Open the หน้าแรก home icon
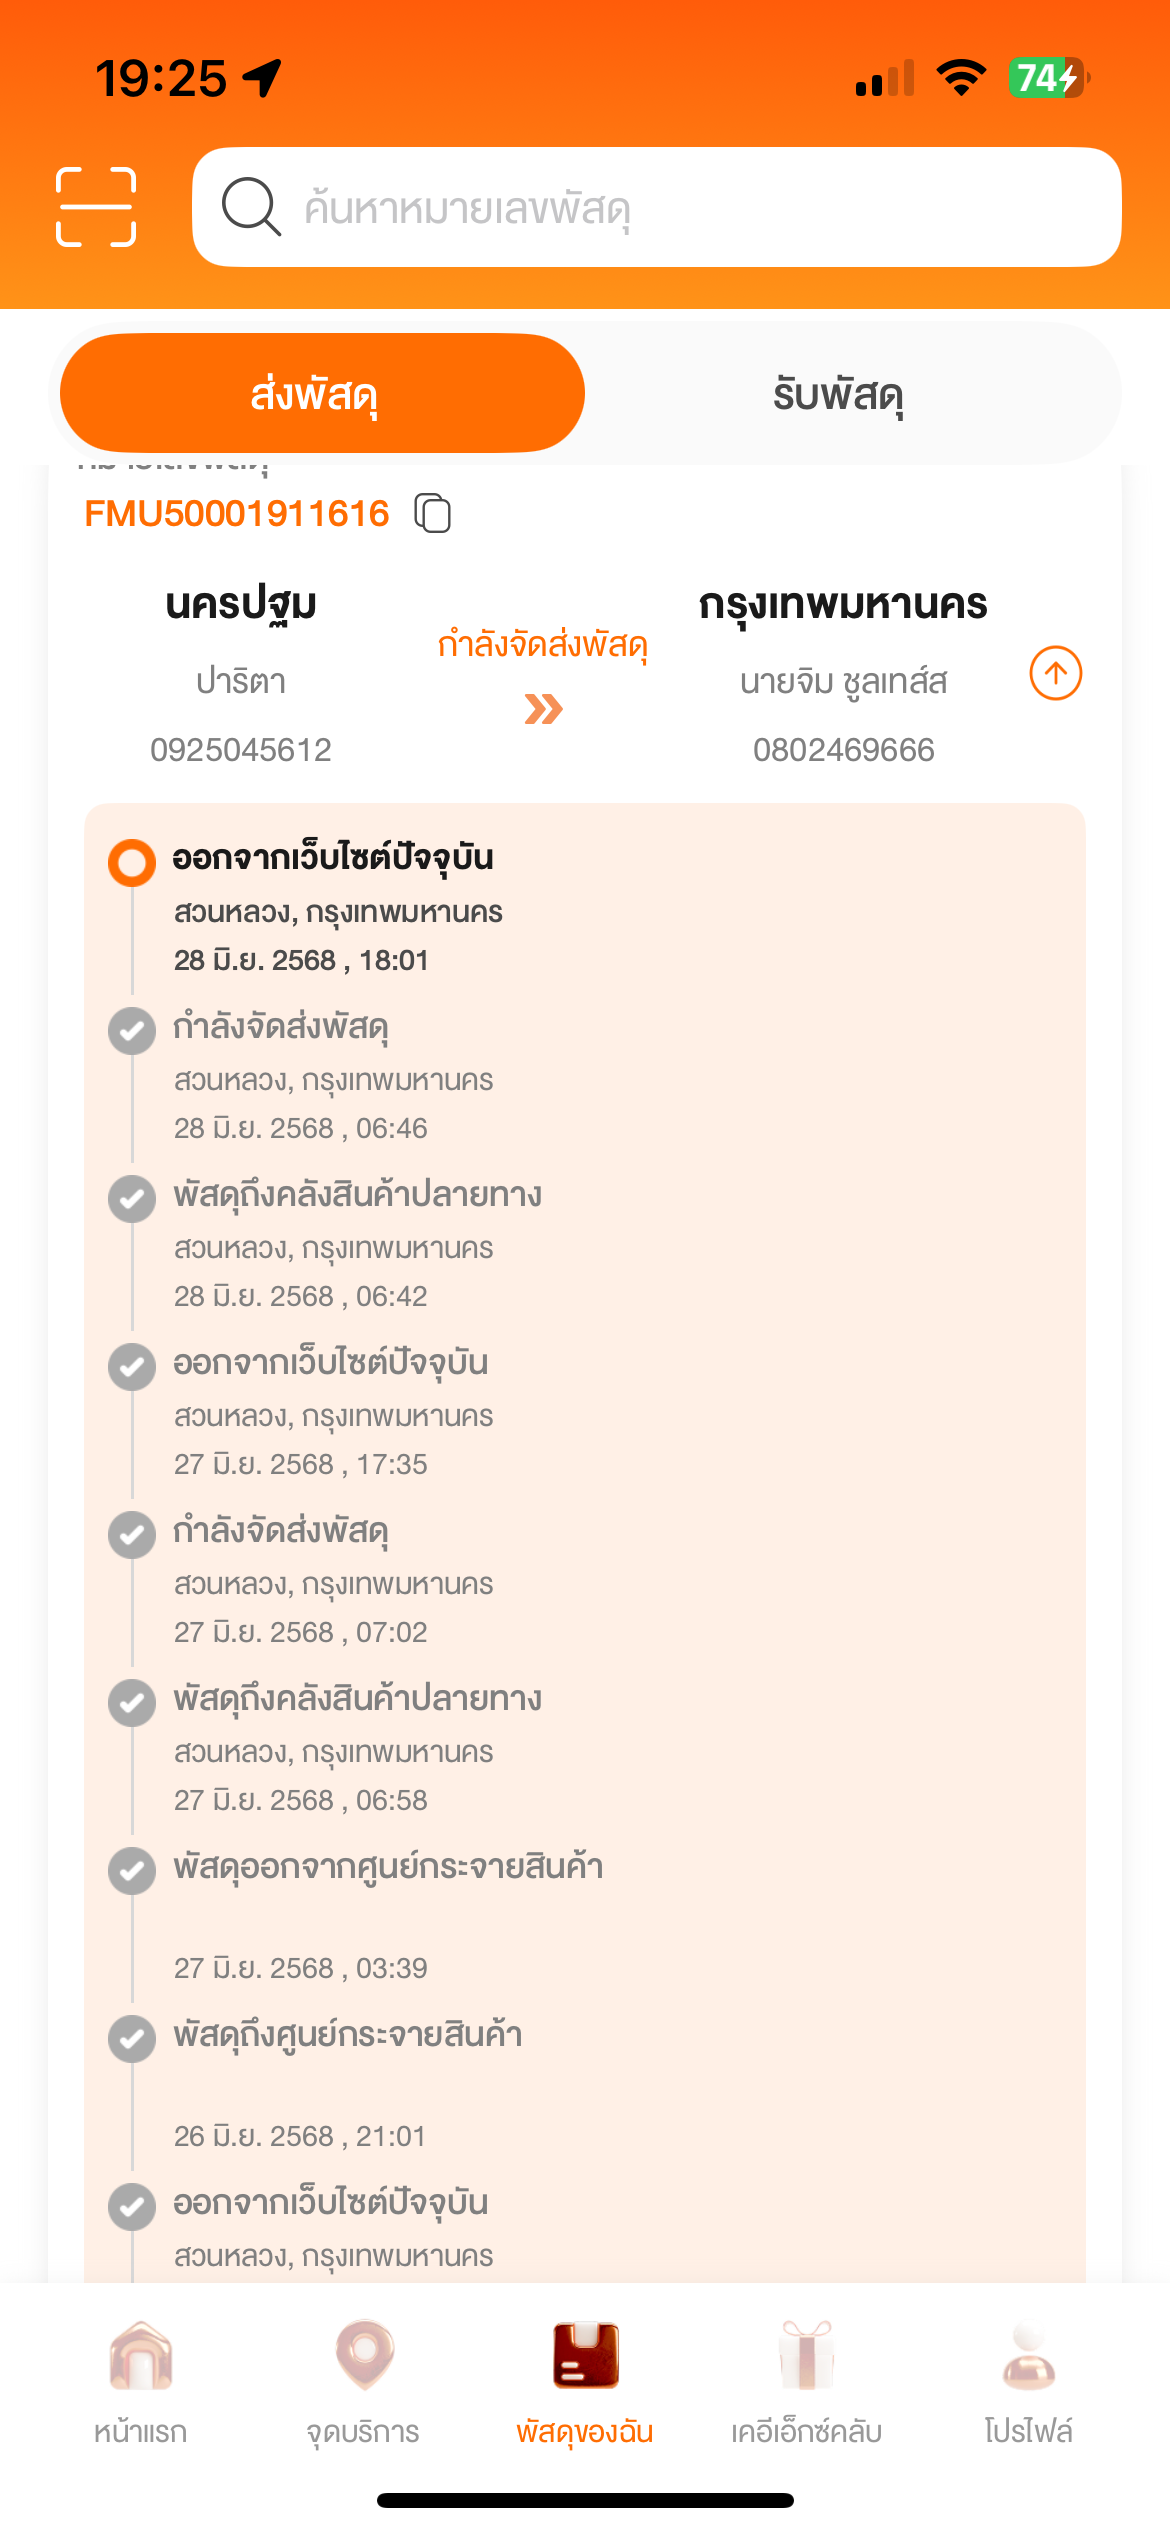 point(141,2357)
